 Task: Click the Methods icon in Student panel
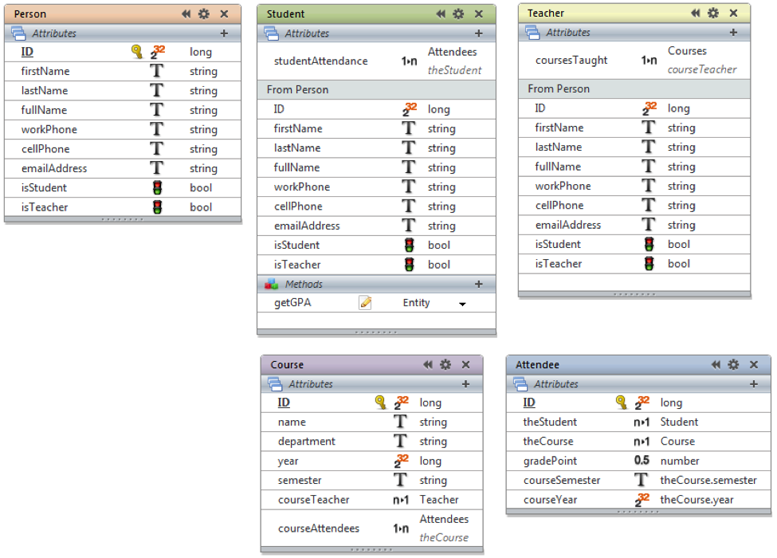pyautogui.click(x=271, y=284)
